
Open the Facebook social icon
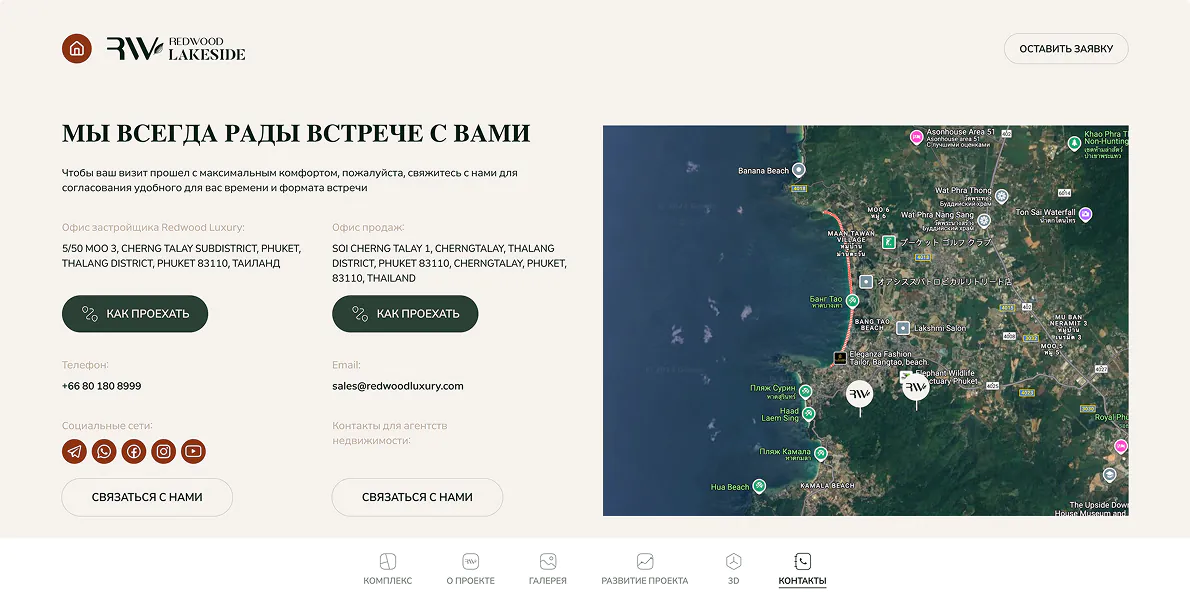(134, 451)
